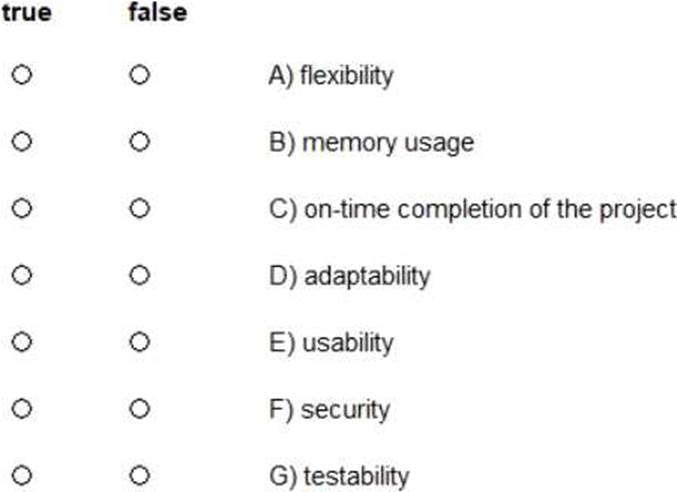Image resolution: width=677 pixels, height=492 pixels.
Task: Pick true radio for E) usability
Action: coord(22,342)
